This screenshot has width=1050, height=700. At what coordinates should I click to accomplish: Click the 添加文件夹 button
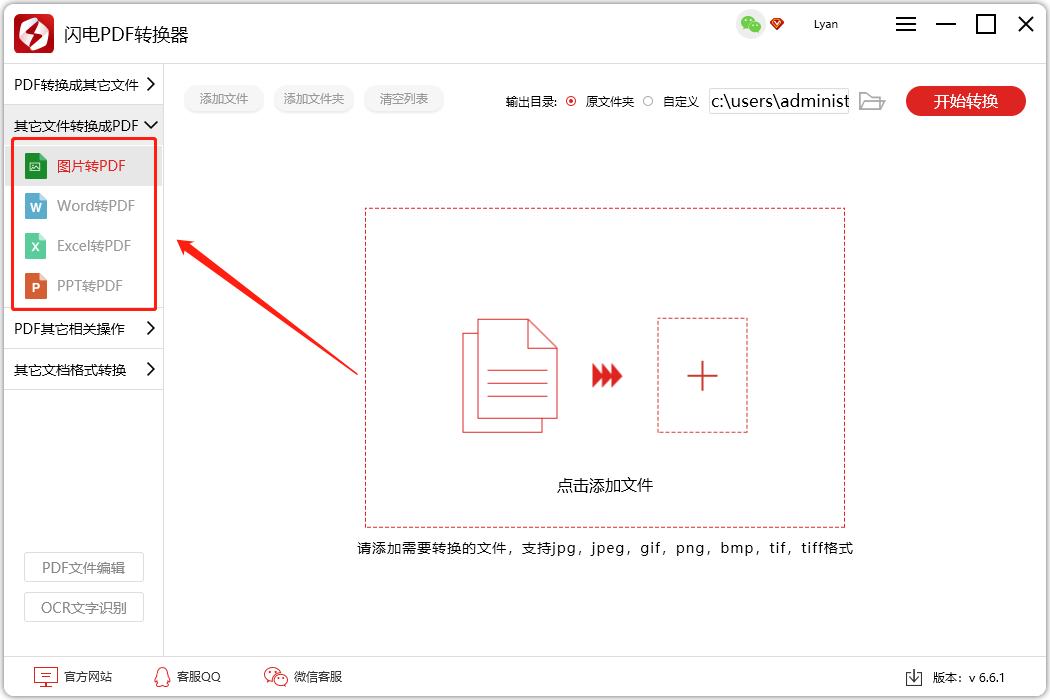pos(313,99)
